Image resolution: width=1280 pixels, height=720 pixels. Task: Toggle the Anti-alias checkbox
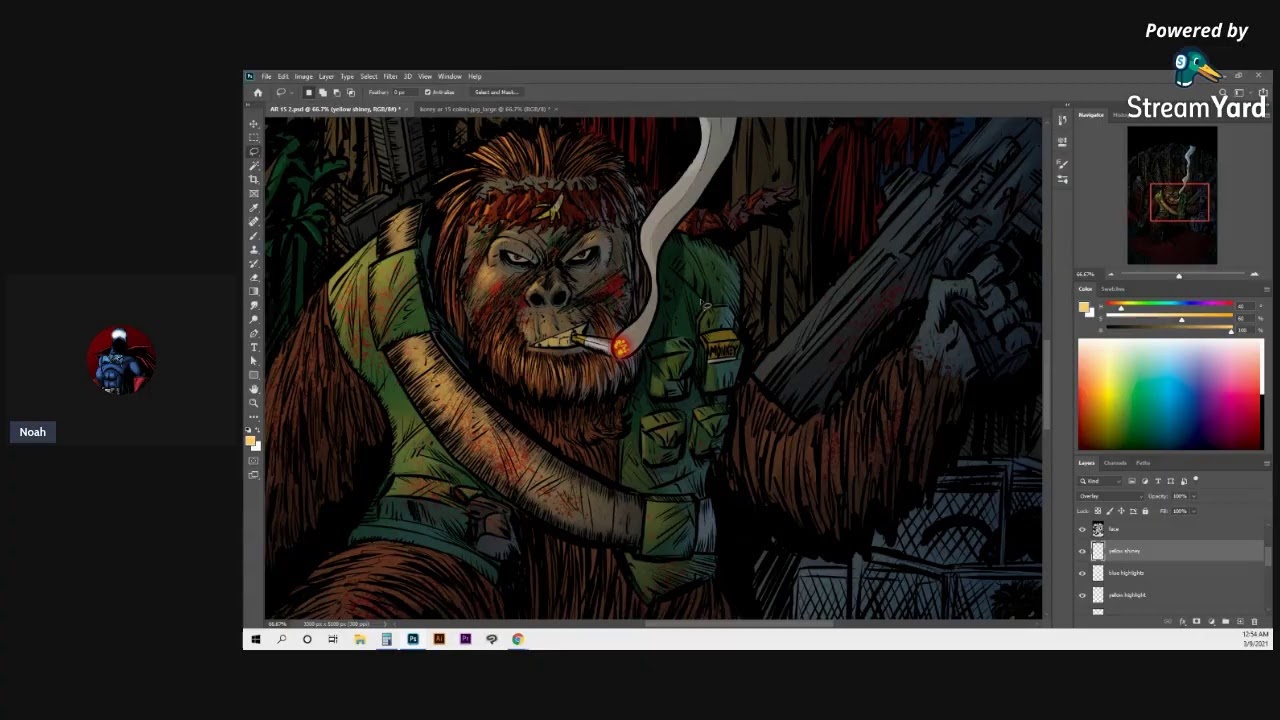pos(428,92)
